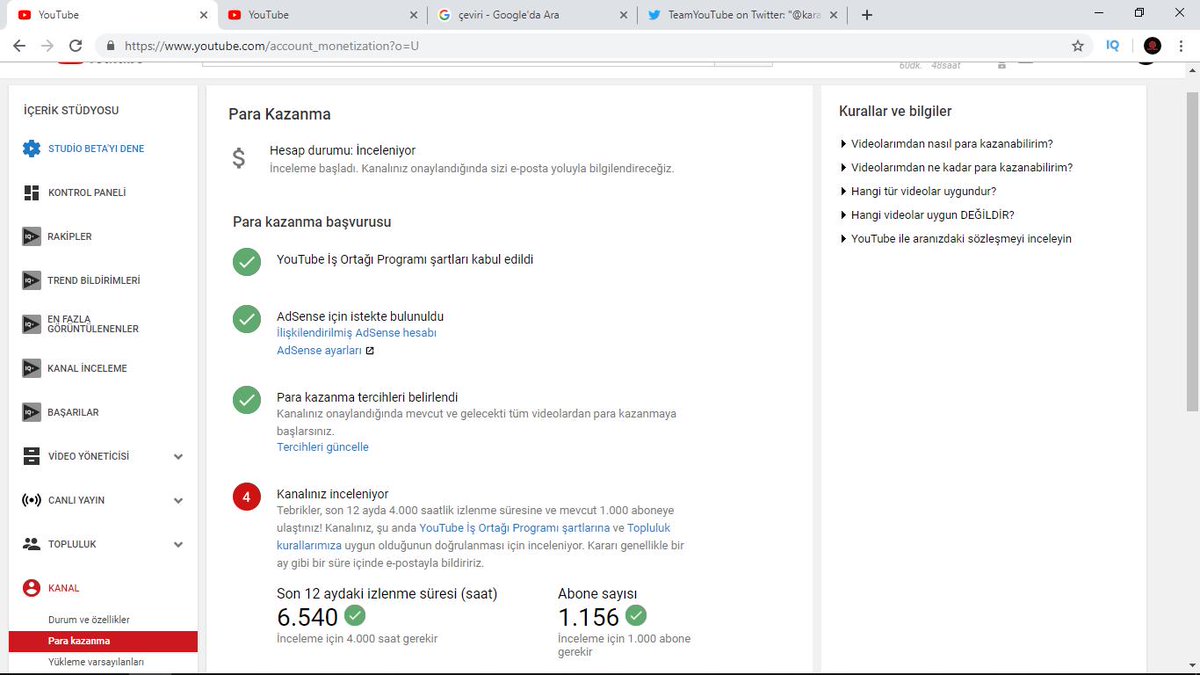Switch to the TeamYouTube on Twitter tab
The height and width of the screenshot is (675, 1200).
coord(740,15)
